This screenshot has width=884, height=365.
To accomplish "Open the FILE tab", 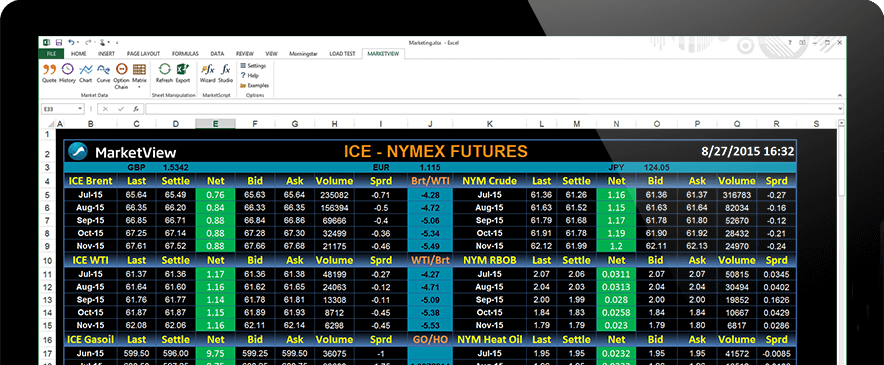I will [51, 54].
